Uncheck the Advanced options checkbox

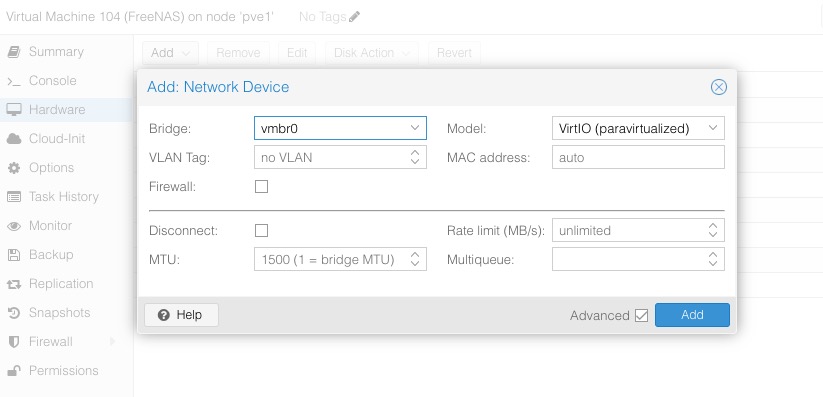coord(641,315)
